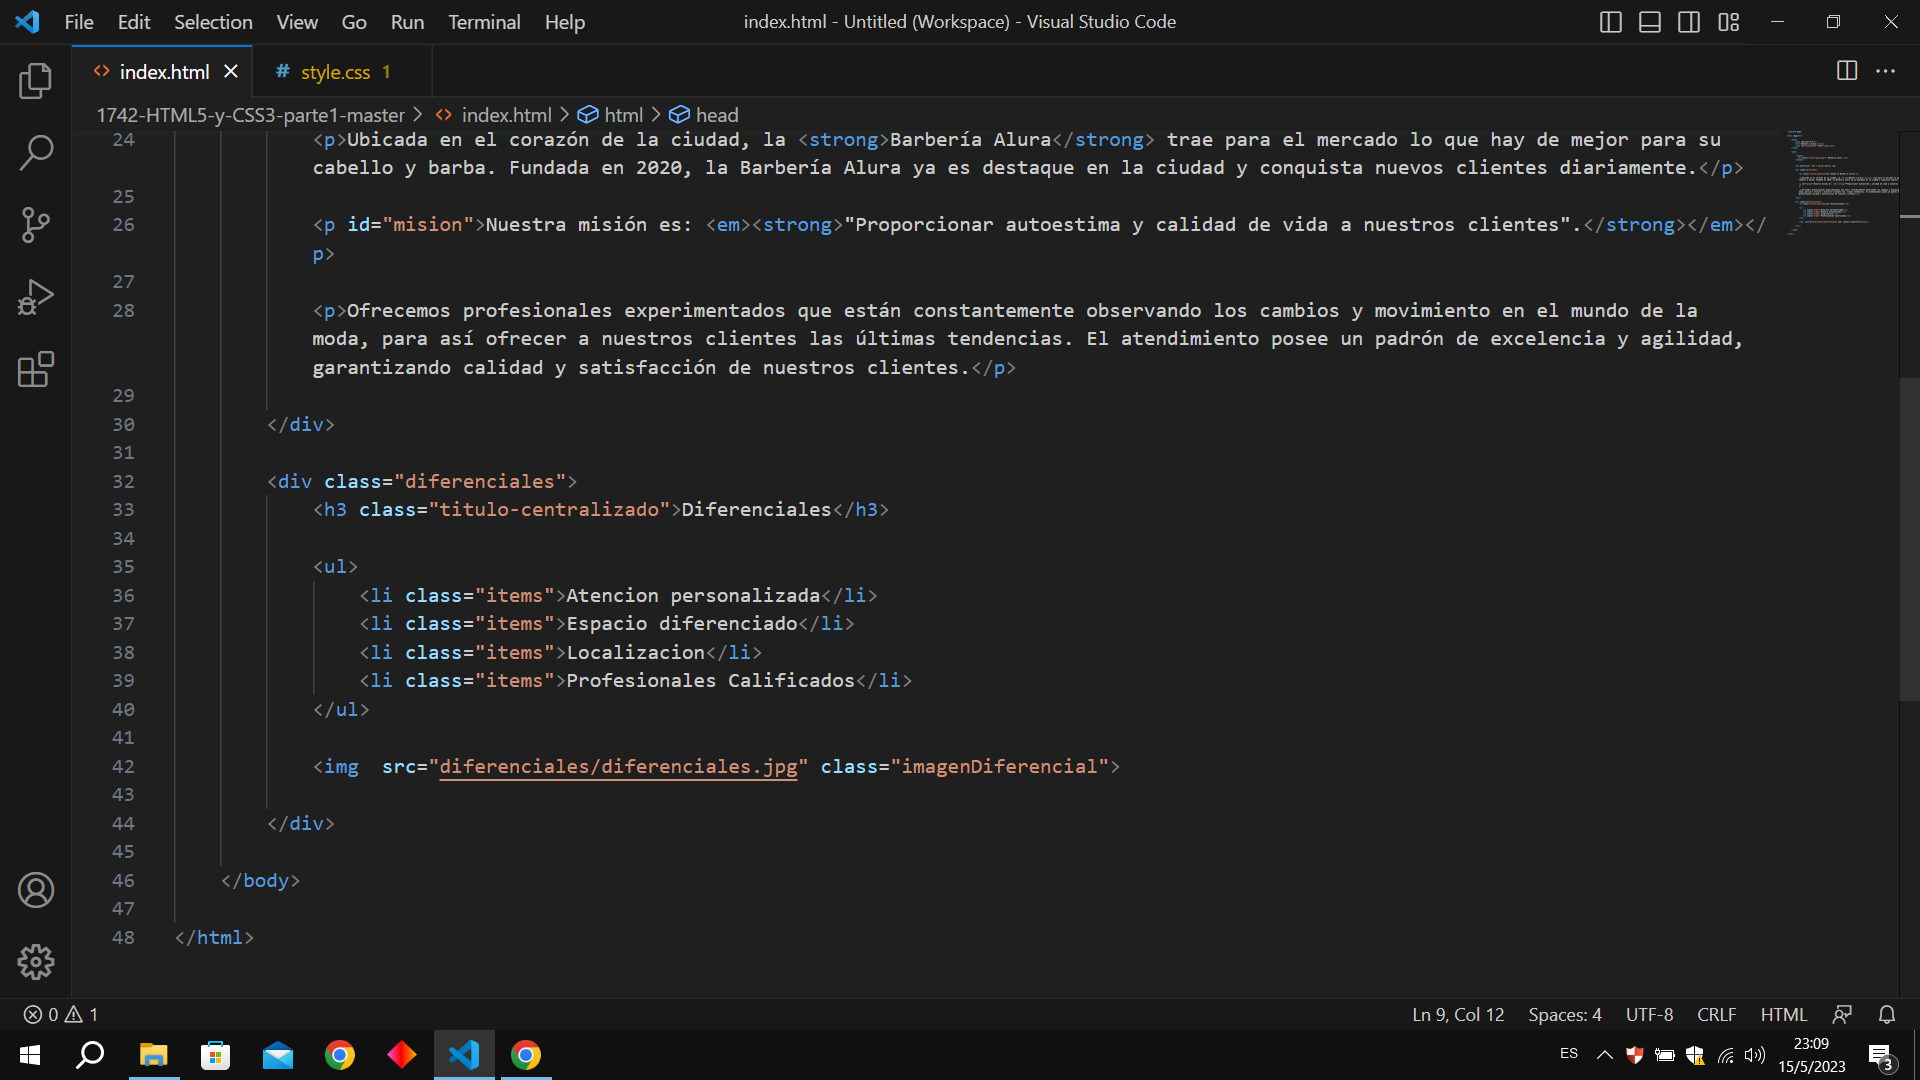The height and width of the screenshot is (1080, 1920).
Task: Open the diferenciales.jpg image path link
Action: click(618, 767)
